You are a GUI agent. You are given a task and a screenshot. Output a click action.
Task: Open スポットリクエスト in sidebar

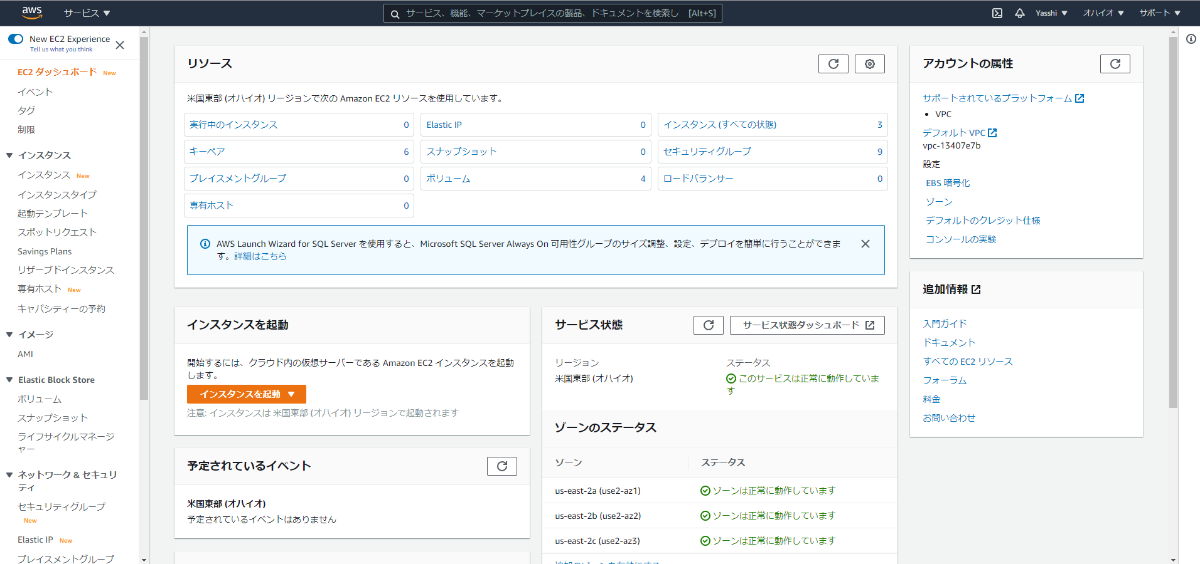[x=57, y=233]
